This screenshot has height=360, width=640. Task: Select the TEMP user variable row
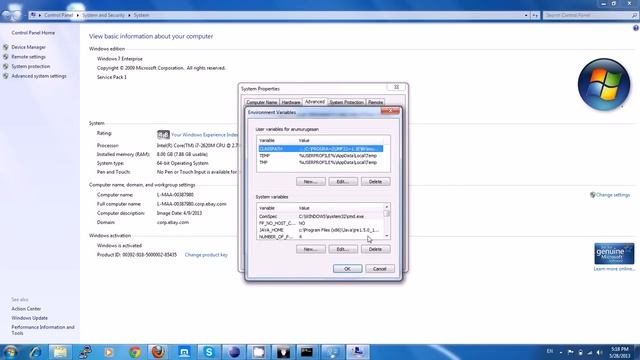coord(320,156)
